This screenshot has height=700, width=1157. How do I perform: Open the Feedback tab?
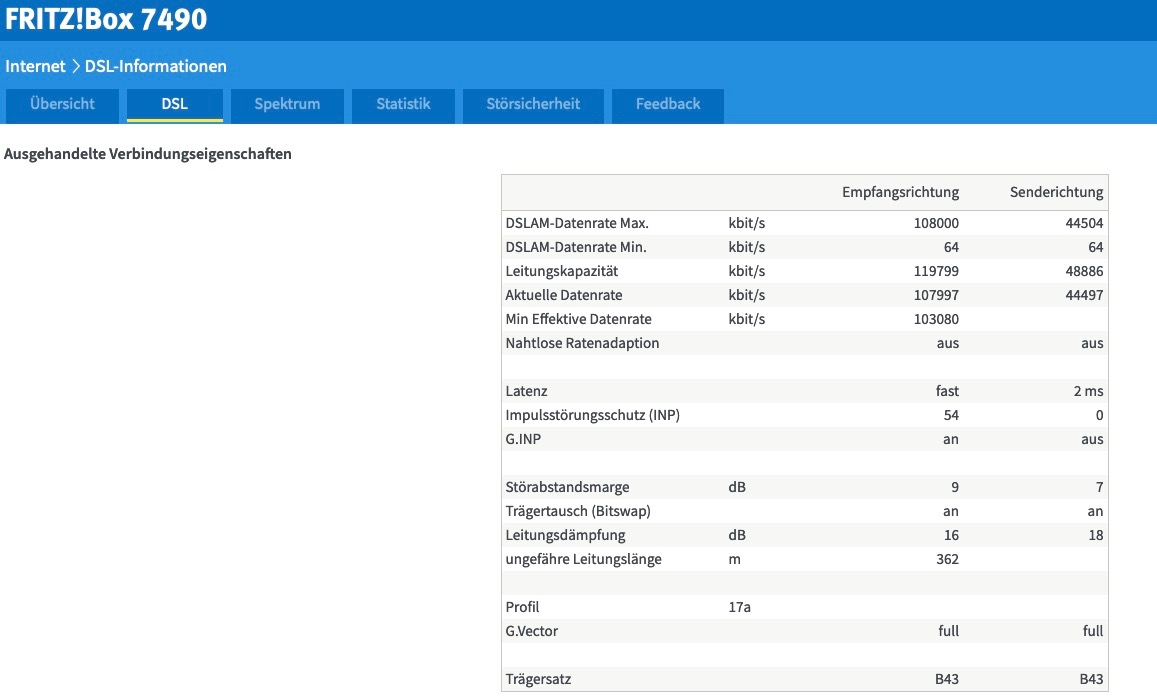point(668,105)
